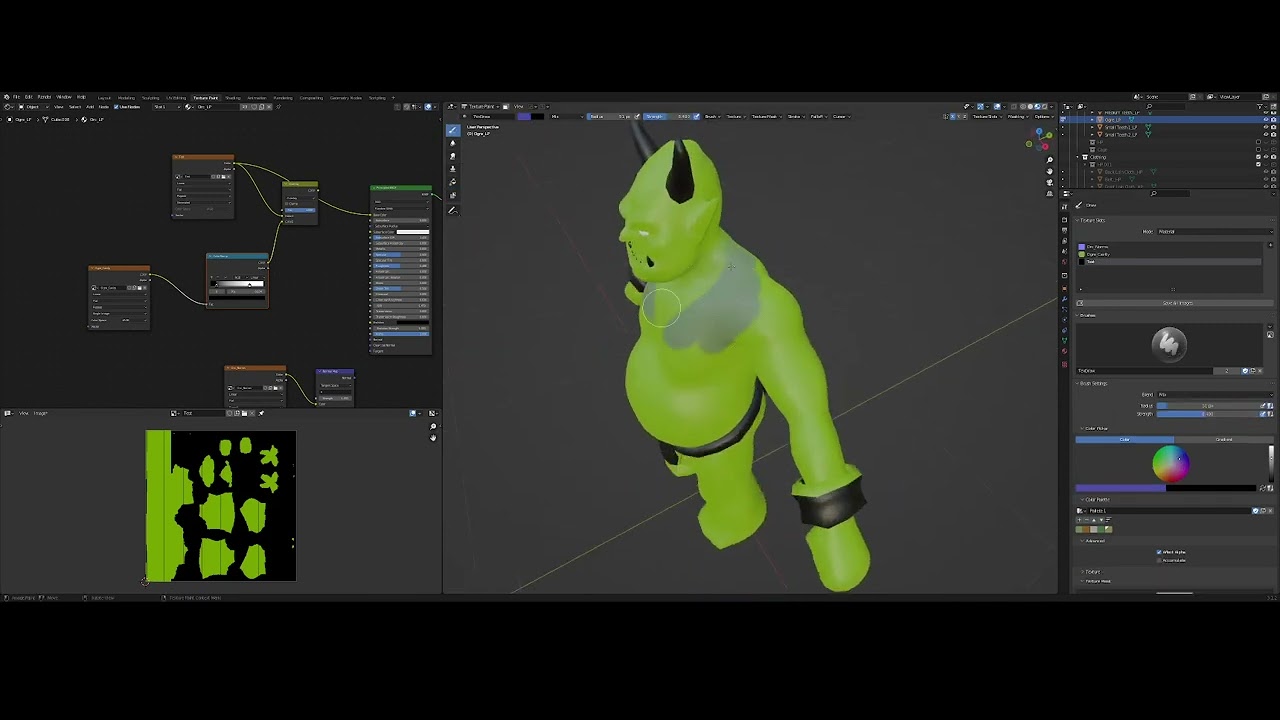Switch to the Sculpting workspace tab
Screen dimensions: 1280x720
151,98
